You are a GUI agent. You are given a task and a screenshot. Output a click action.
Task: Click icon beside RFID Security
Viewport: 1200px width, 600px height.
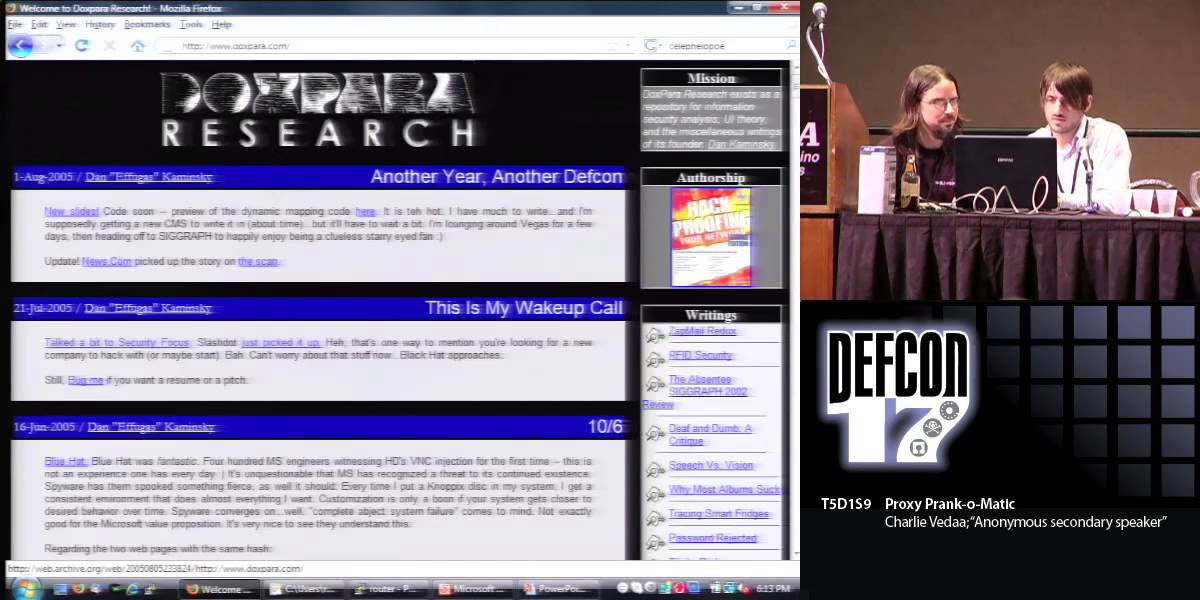[x=655, y=359]
